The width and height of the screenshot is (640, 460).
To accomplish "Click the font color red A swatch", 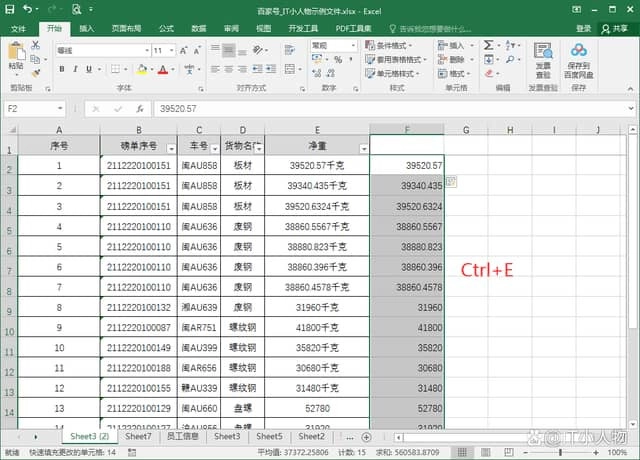I will (x=162, y=69).
